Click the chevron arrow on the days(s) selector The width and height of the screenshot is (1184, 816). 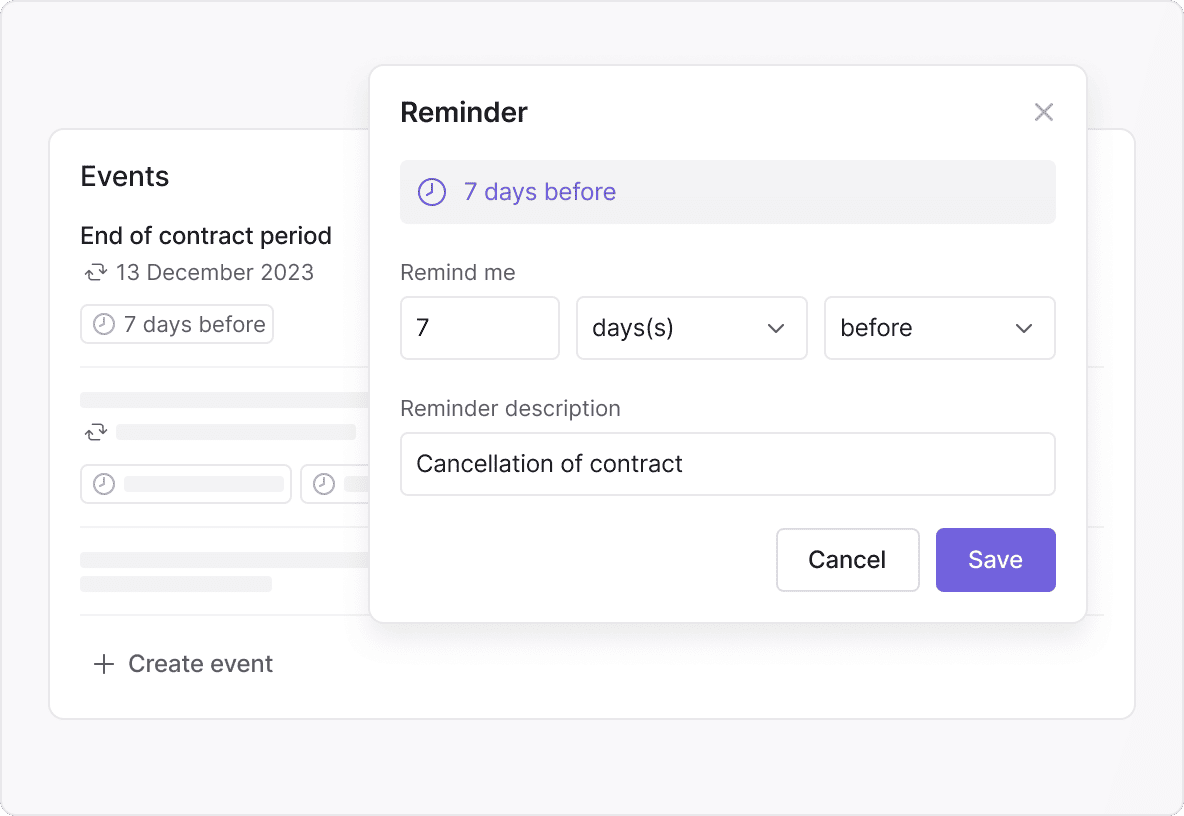coord(776,328)
